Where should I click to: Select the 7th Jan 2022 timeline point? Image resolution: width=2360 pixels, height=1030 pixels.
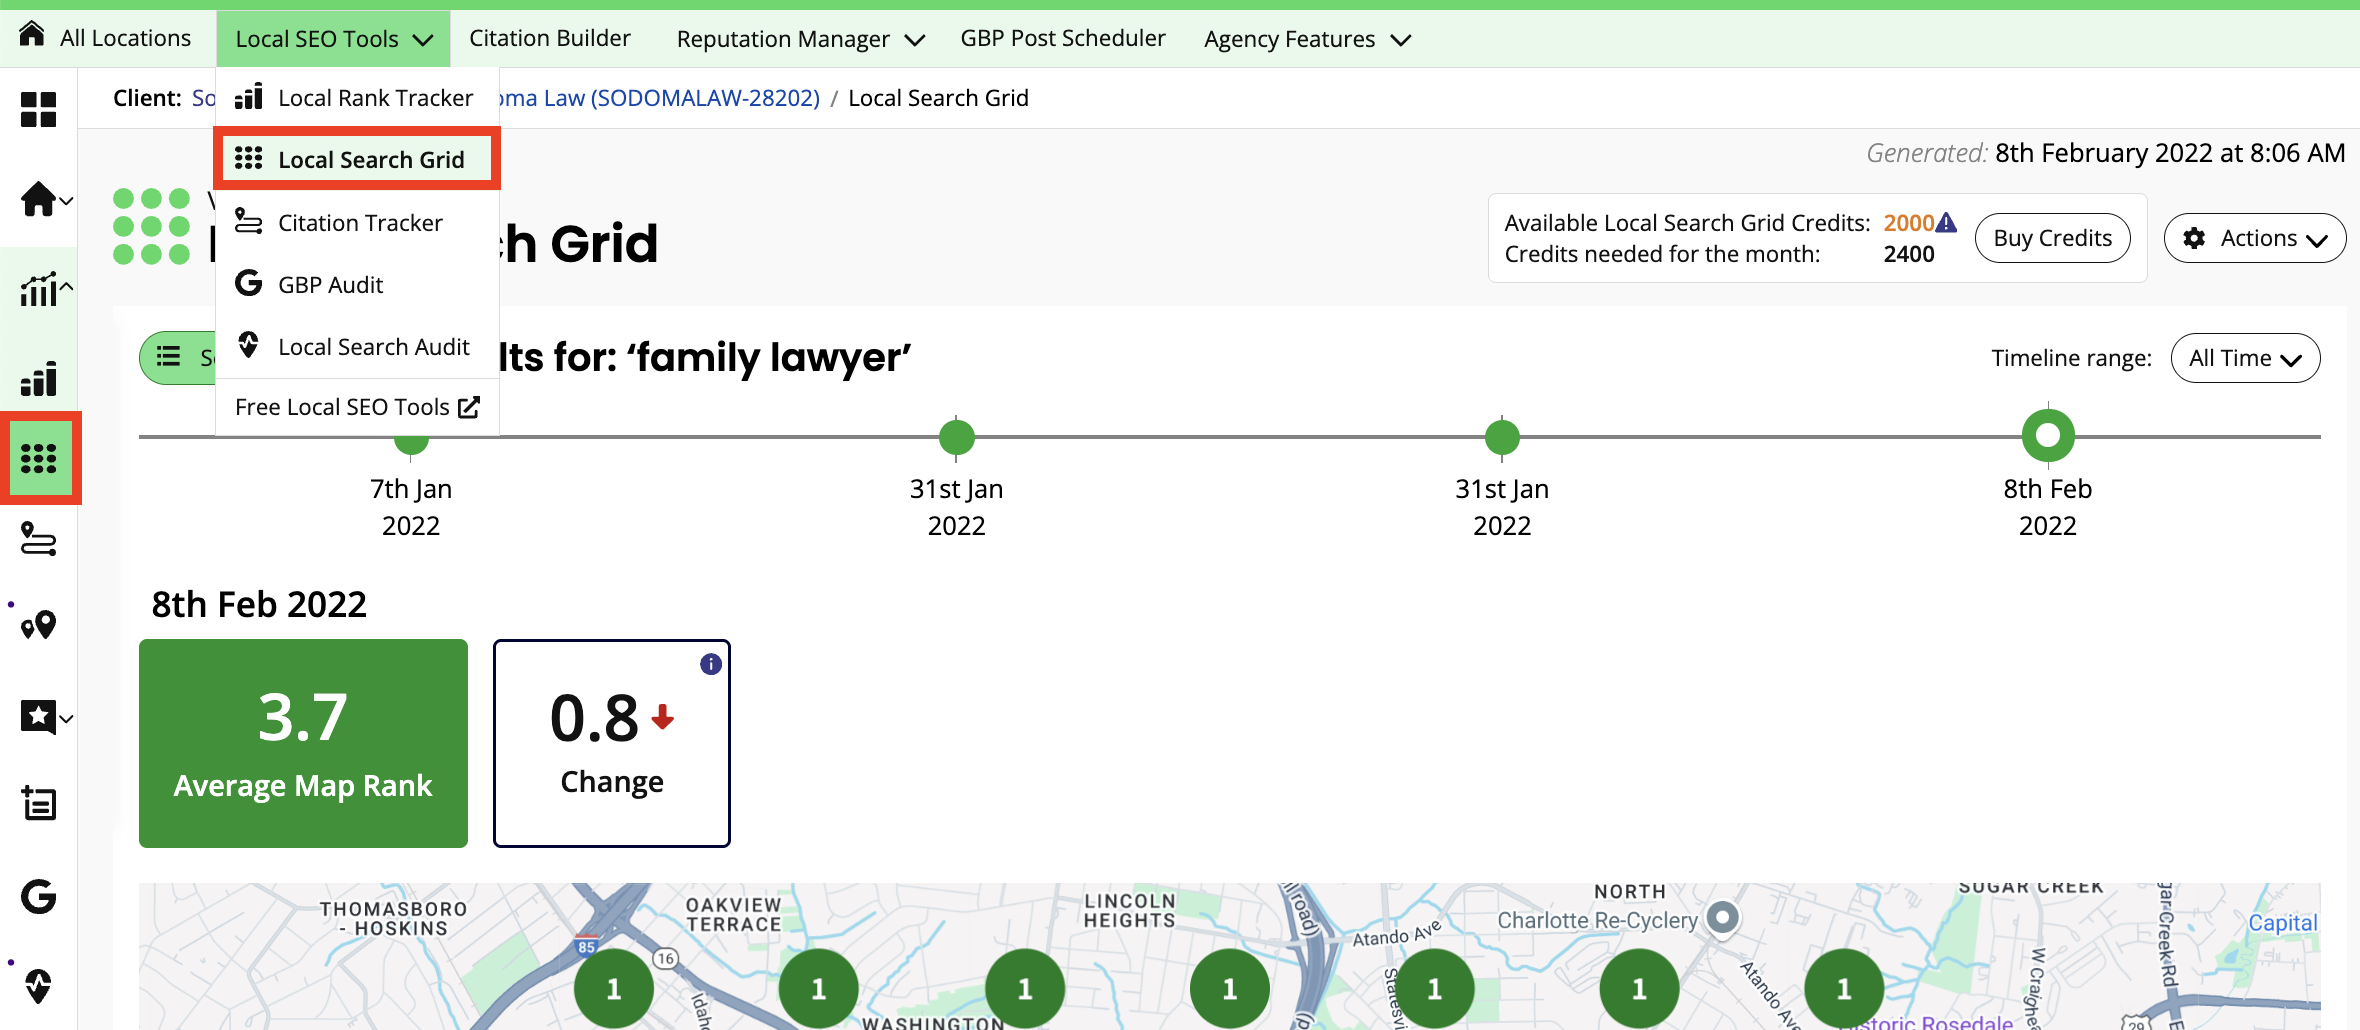tap(411, 443)
